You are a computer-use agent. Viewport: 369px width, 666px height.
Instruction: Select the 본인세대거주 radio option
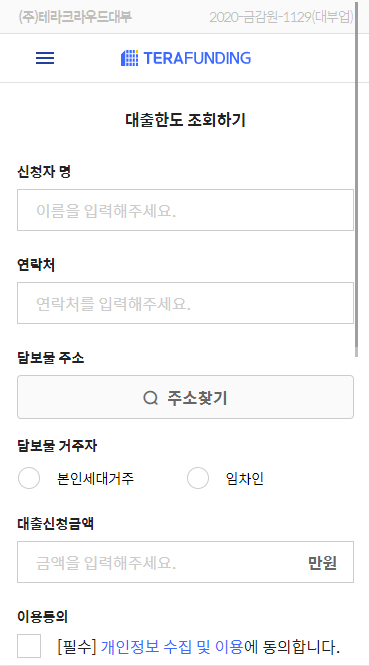pyautogui.click(x=29, y=478)
